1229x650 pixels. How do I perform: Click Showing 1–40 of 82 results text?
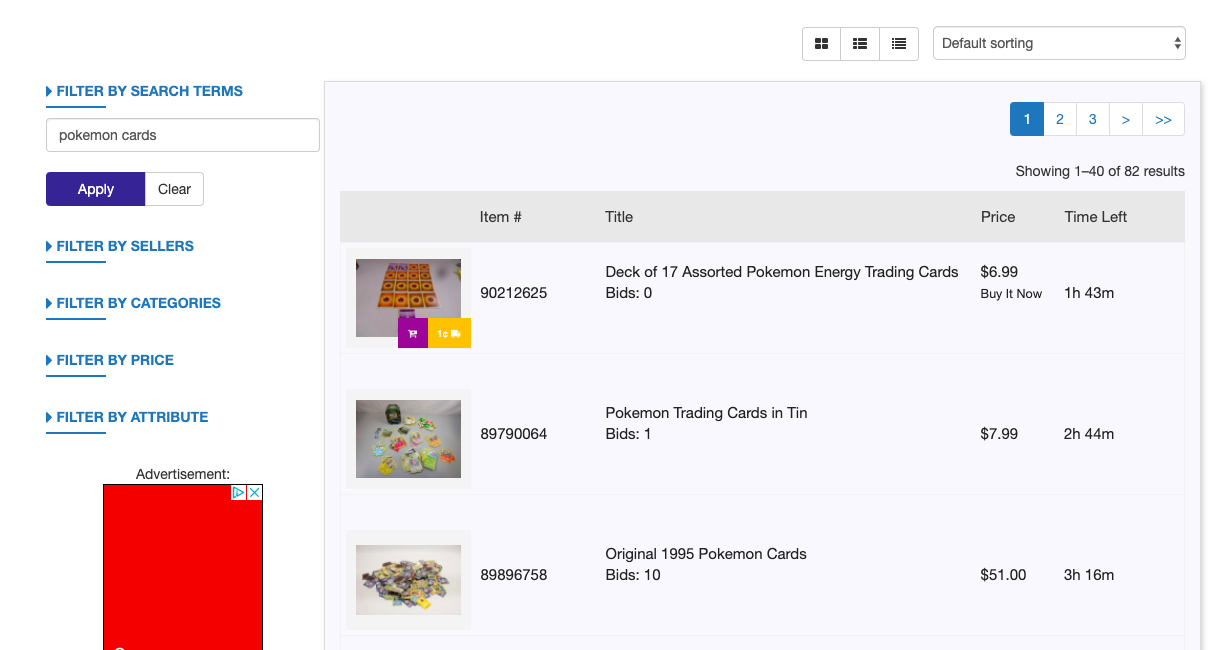[1100, 172]
